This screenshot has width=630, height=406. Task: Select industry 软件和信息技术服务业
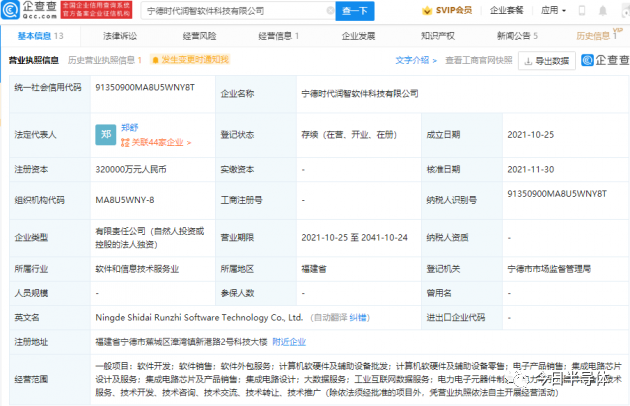tap(137, 269)
